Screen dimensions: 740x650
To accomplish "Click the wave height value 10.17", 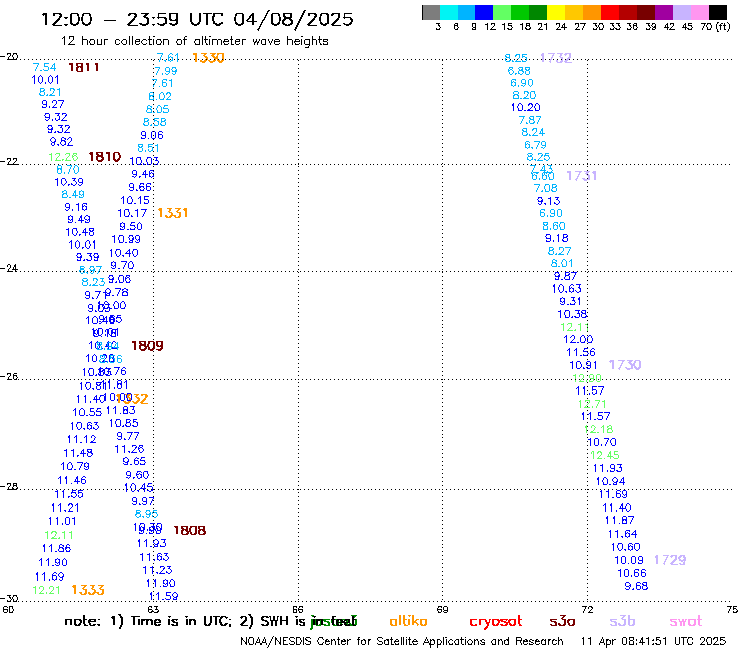I will click(132, 213).
